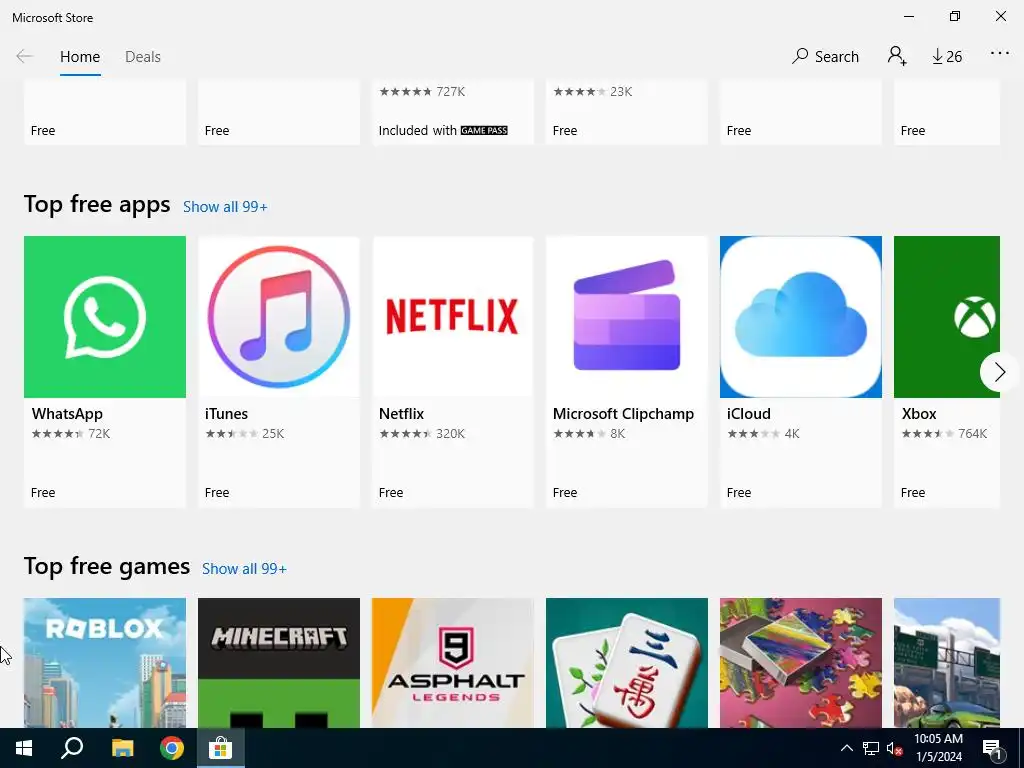The height and width of the screenshot is (768, 1024).
Task: Open the account sign-in icon
Action: (897, 56)
